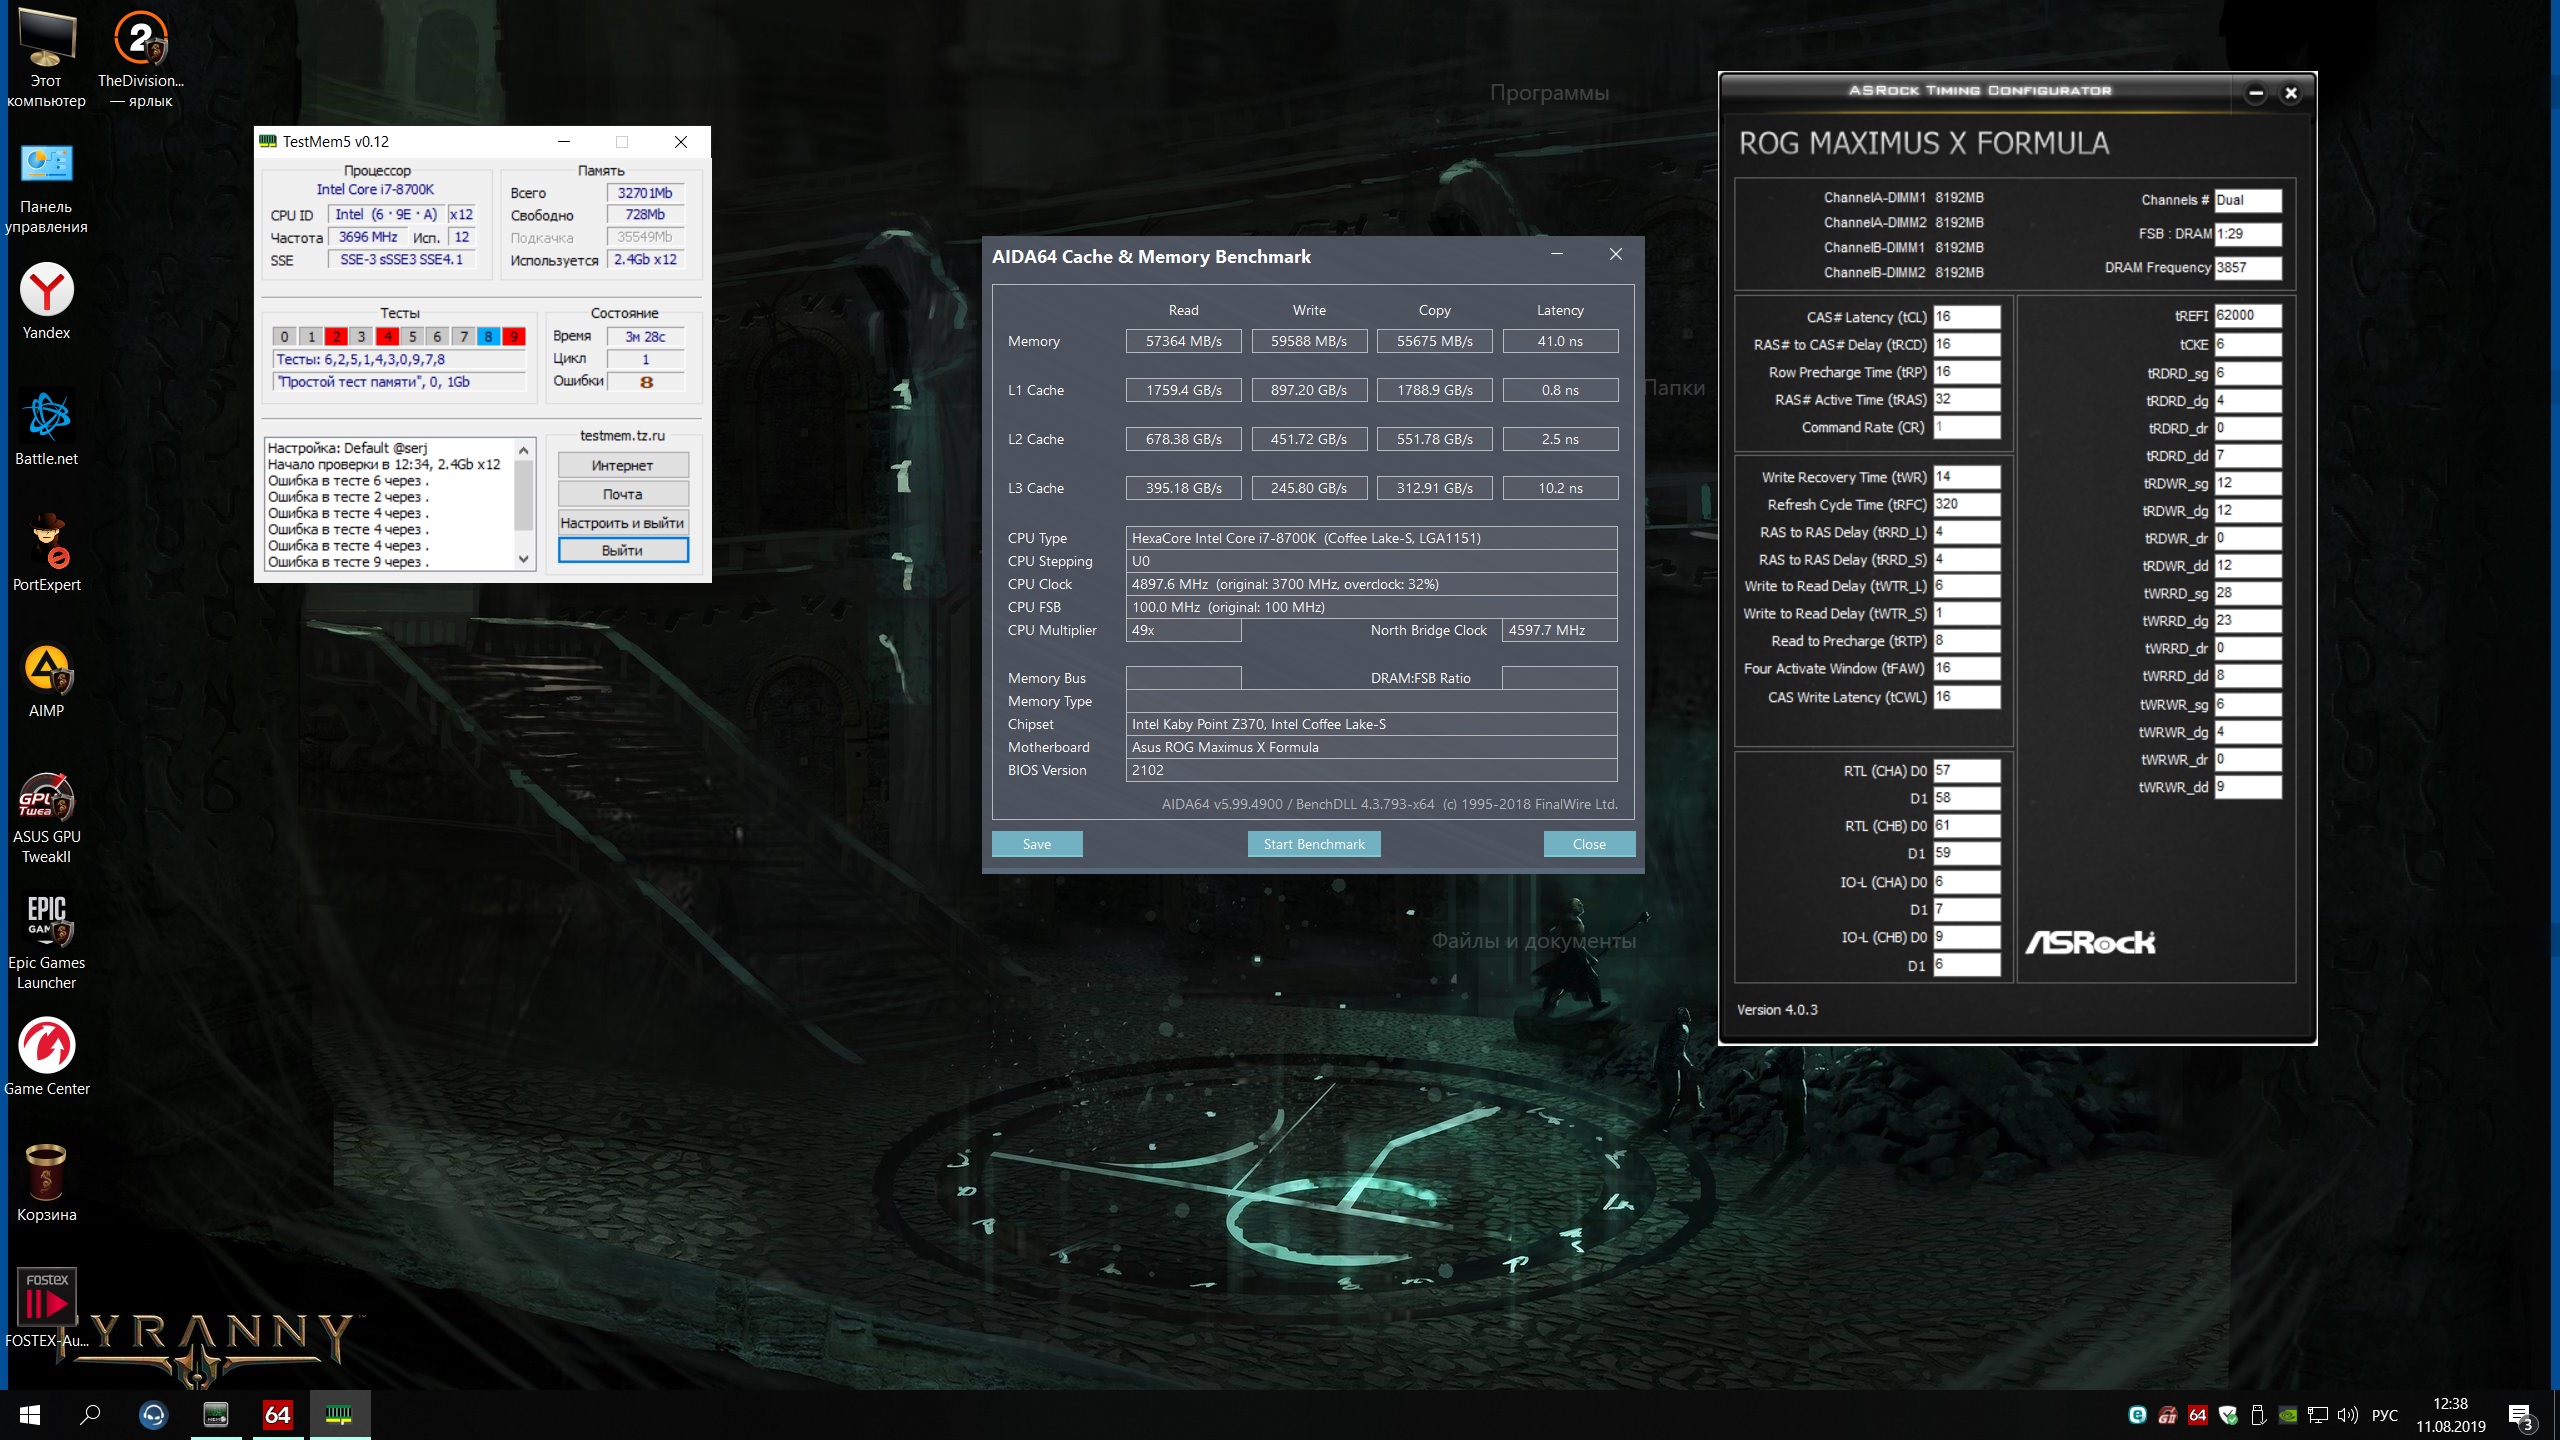Click Настроить и выйти button
2560x1440 pixels.
(622, 523)
